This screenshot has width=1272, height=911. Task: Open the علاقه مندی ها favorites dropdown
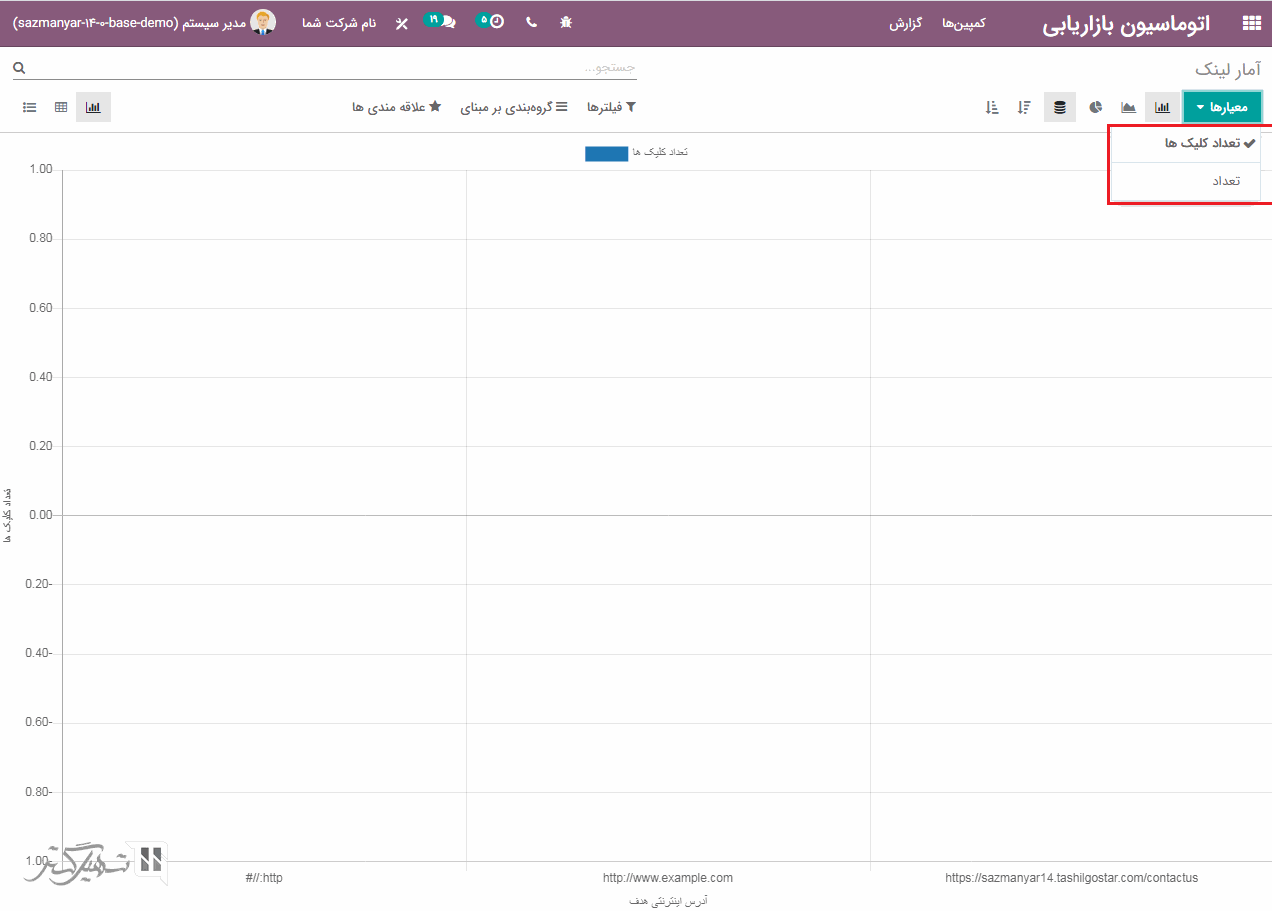[x=396, y=107]
